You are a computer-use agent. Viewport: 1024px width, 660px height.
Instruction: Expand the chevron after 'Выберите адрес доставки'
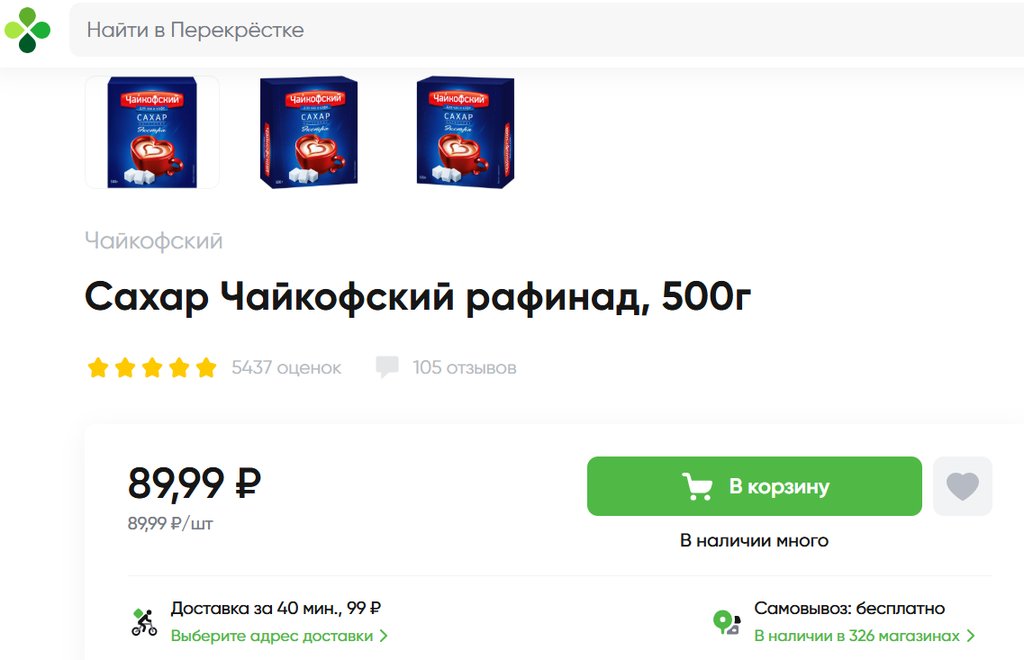pos(383,636)
